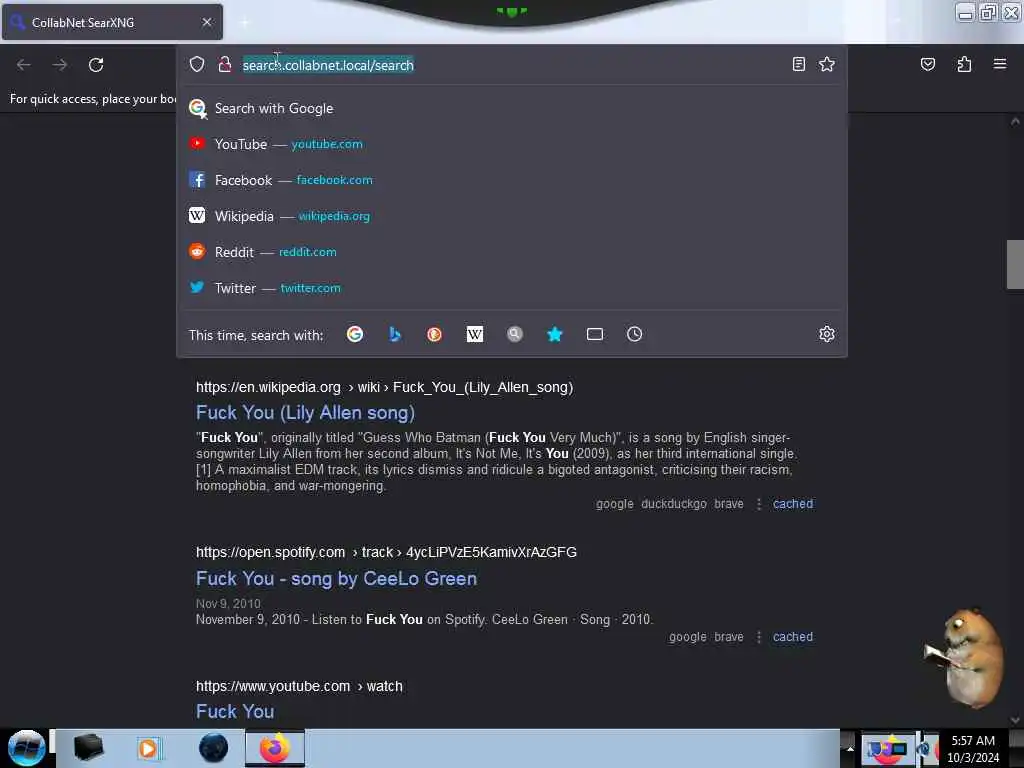
Task: Choose Facebook facebook.com suggestion
Action: click(511, 180)
